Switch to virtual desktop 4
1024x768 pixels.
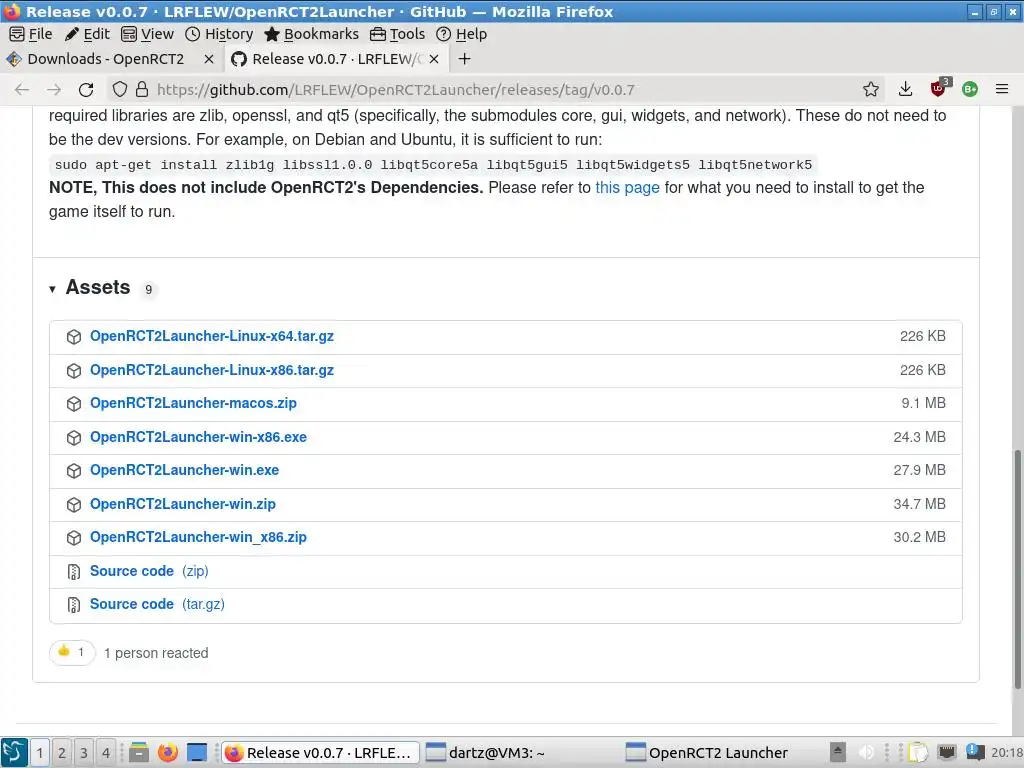pos(106,753)
